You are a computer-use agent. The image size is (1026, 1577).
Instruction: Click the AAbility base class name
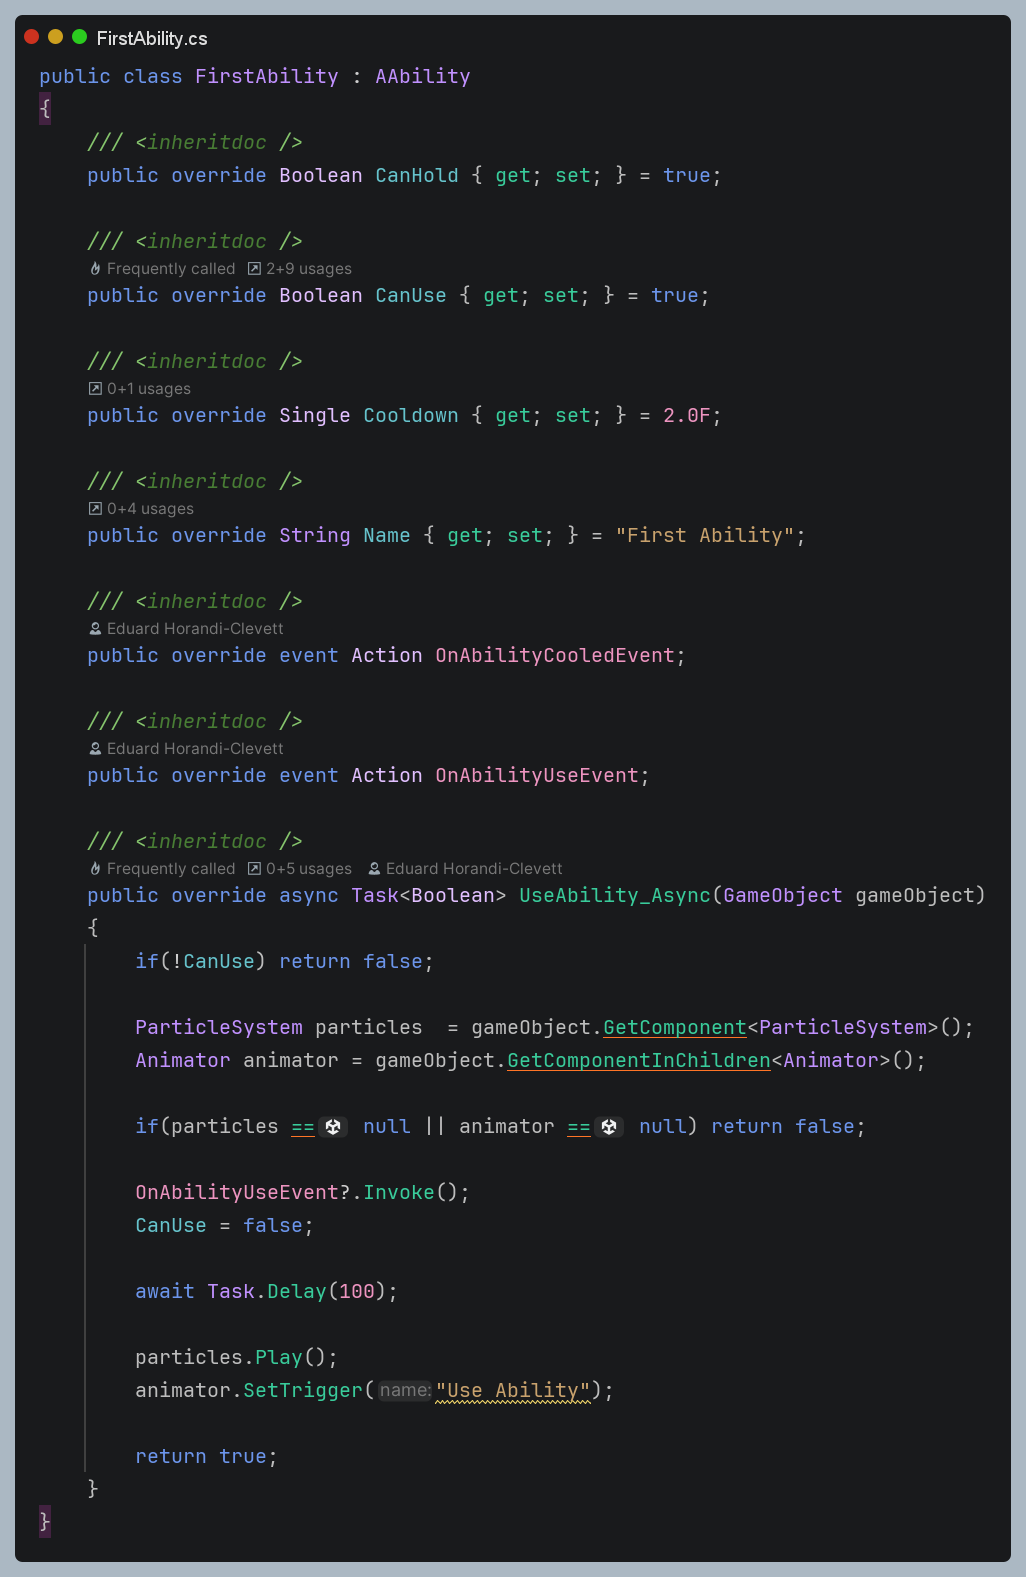tap(422, 77)
